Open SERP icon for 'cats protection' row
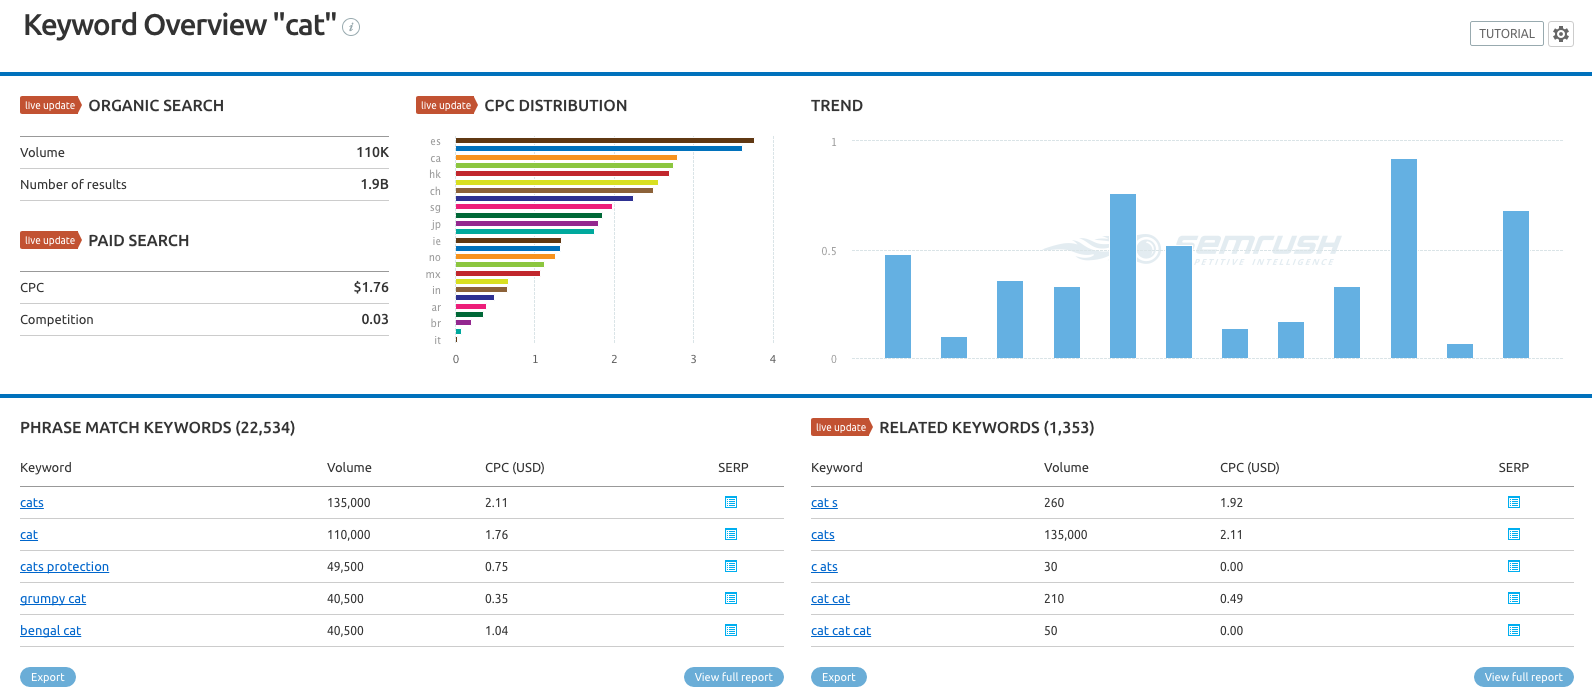The image size is (1592, 699). [731, 566]
